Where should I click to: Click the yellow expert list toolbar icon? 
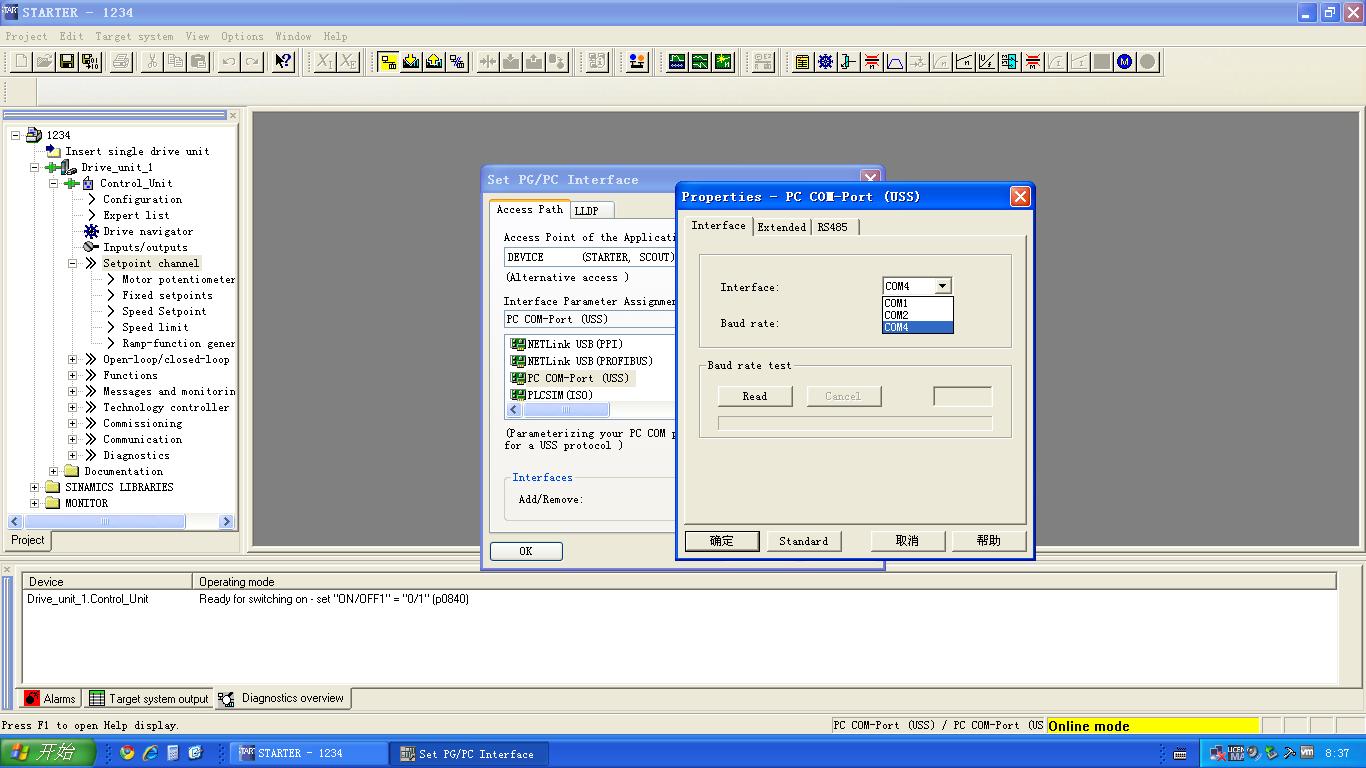(802, 62)
